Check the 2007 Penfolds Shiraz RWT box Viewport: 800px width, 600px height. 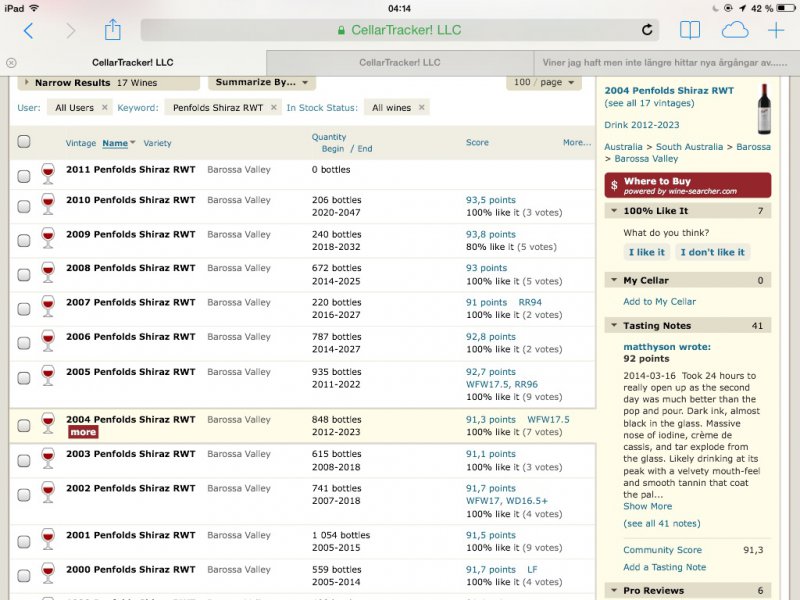pyautogui.click(x=24, y=309)
